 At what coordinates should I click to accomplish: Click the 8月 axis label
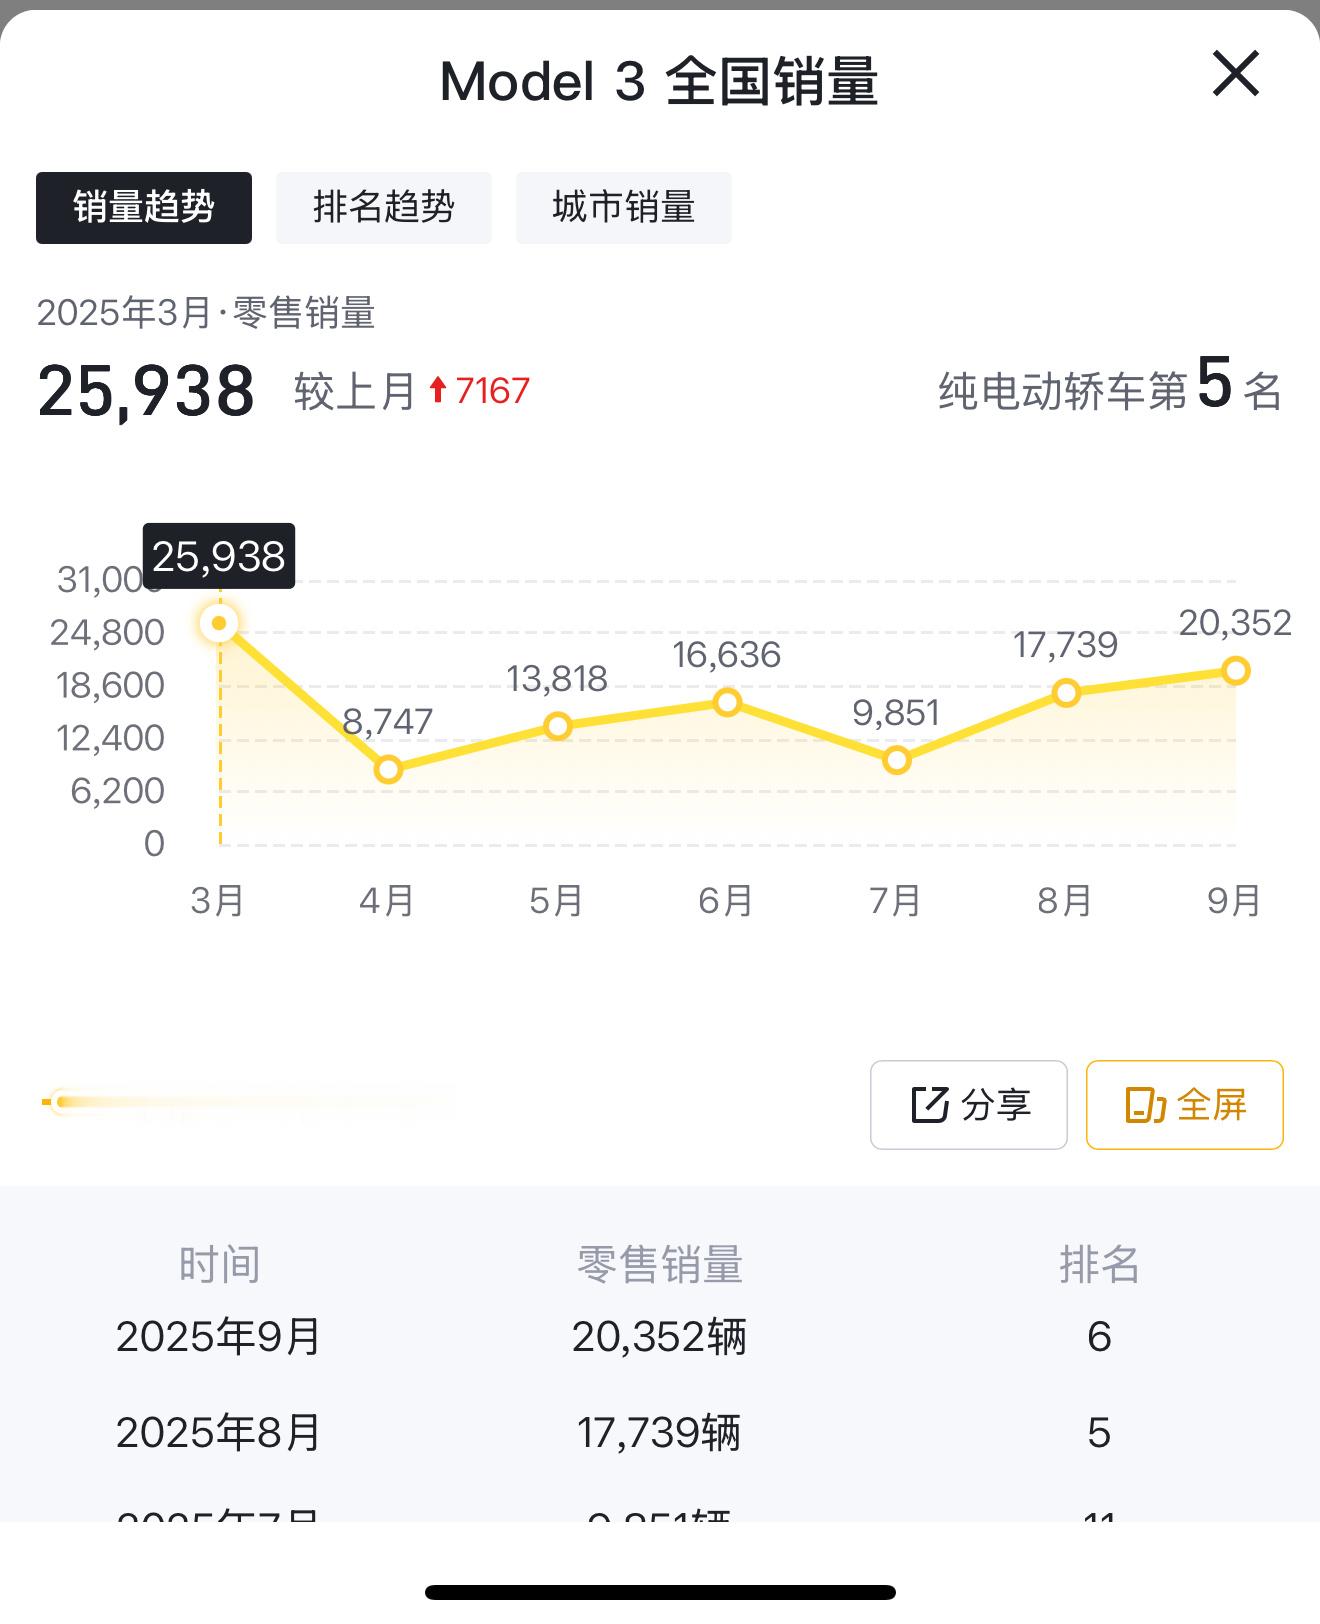click(1066, 901)
